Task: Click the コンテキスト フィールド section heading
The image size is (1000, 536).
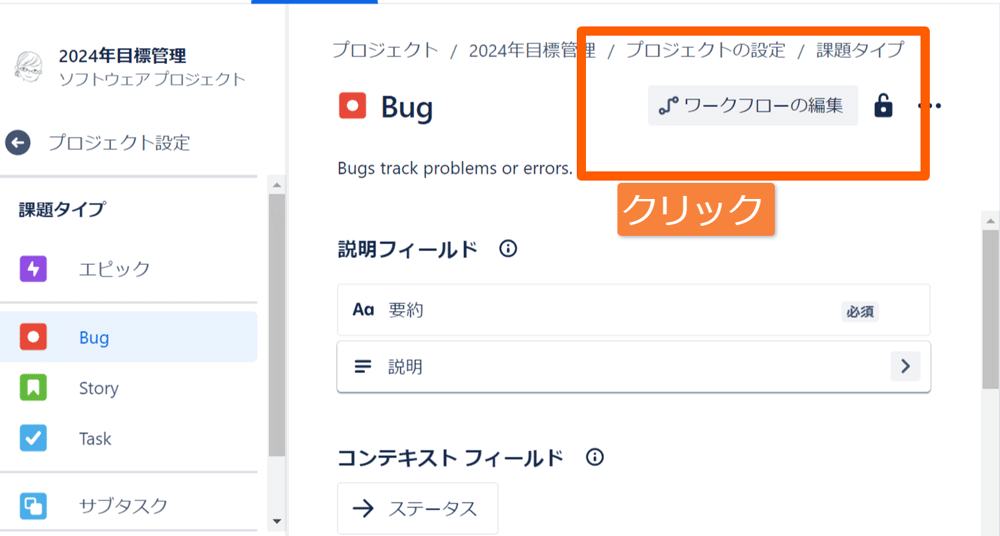Action: (450, 458)
